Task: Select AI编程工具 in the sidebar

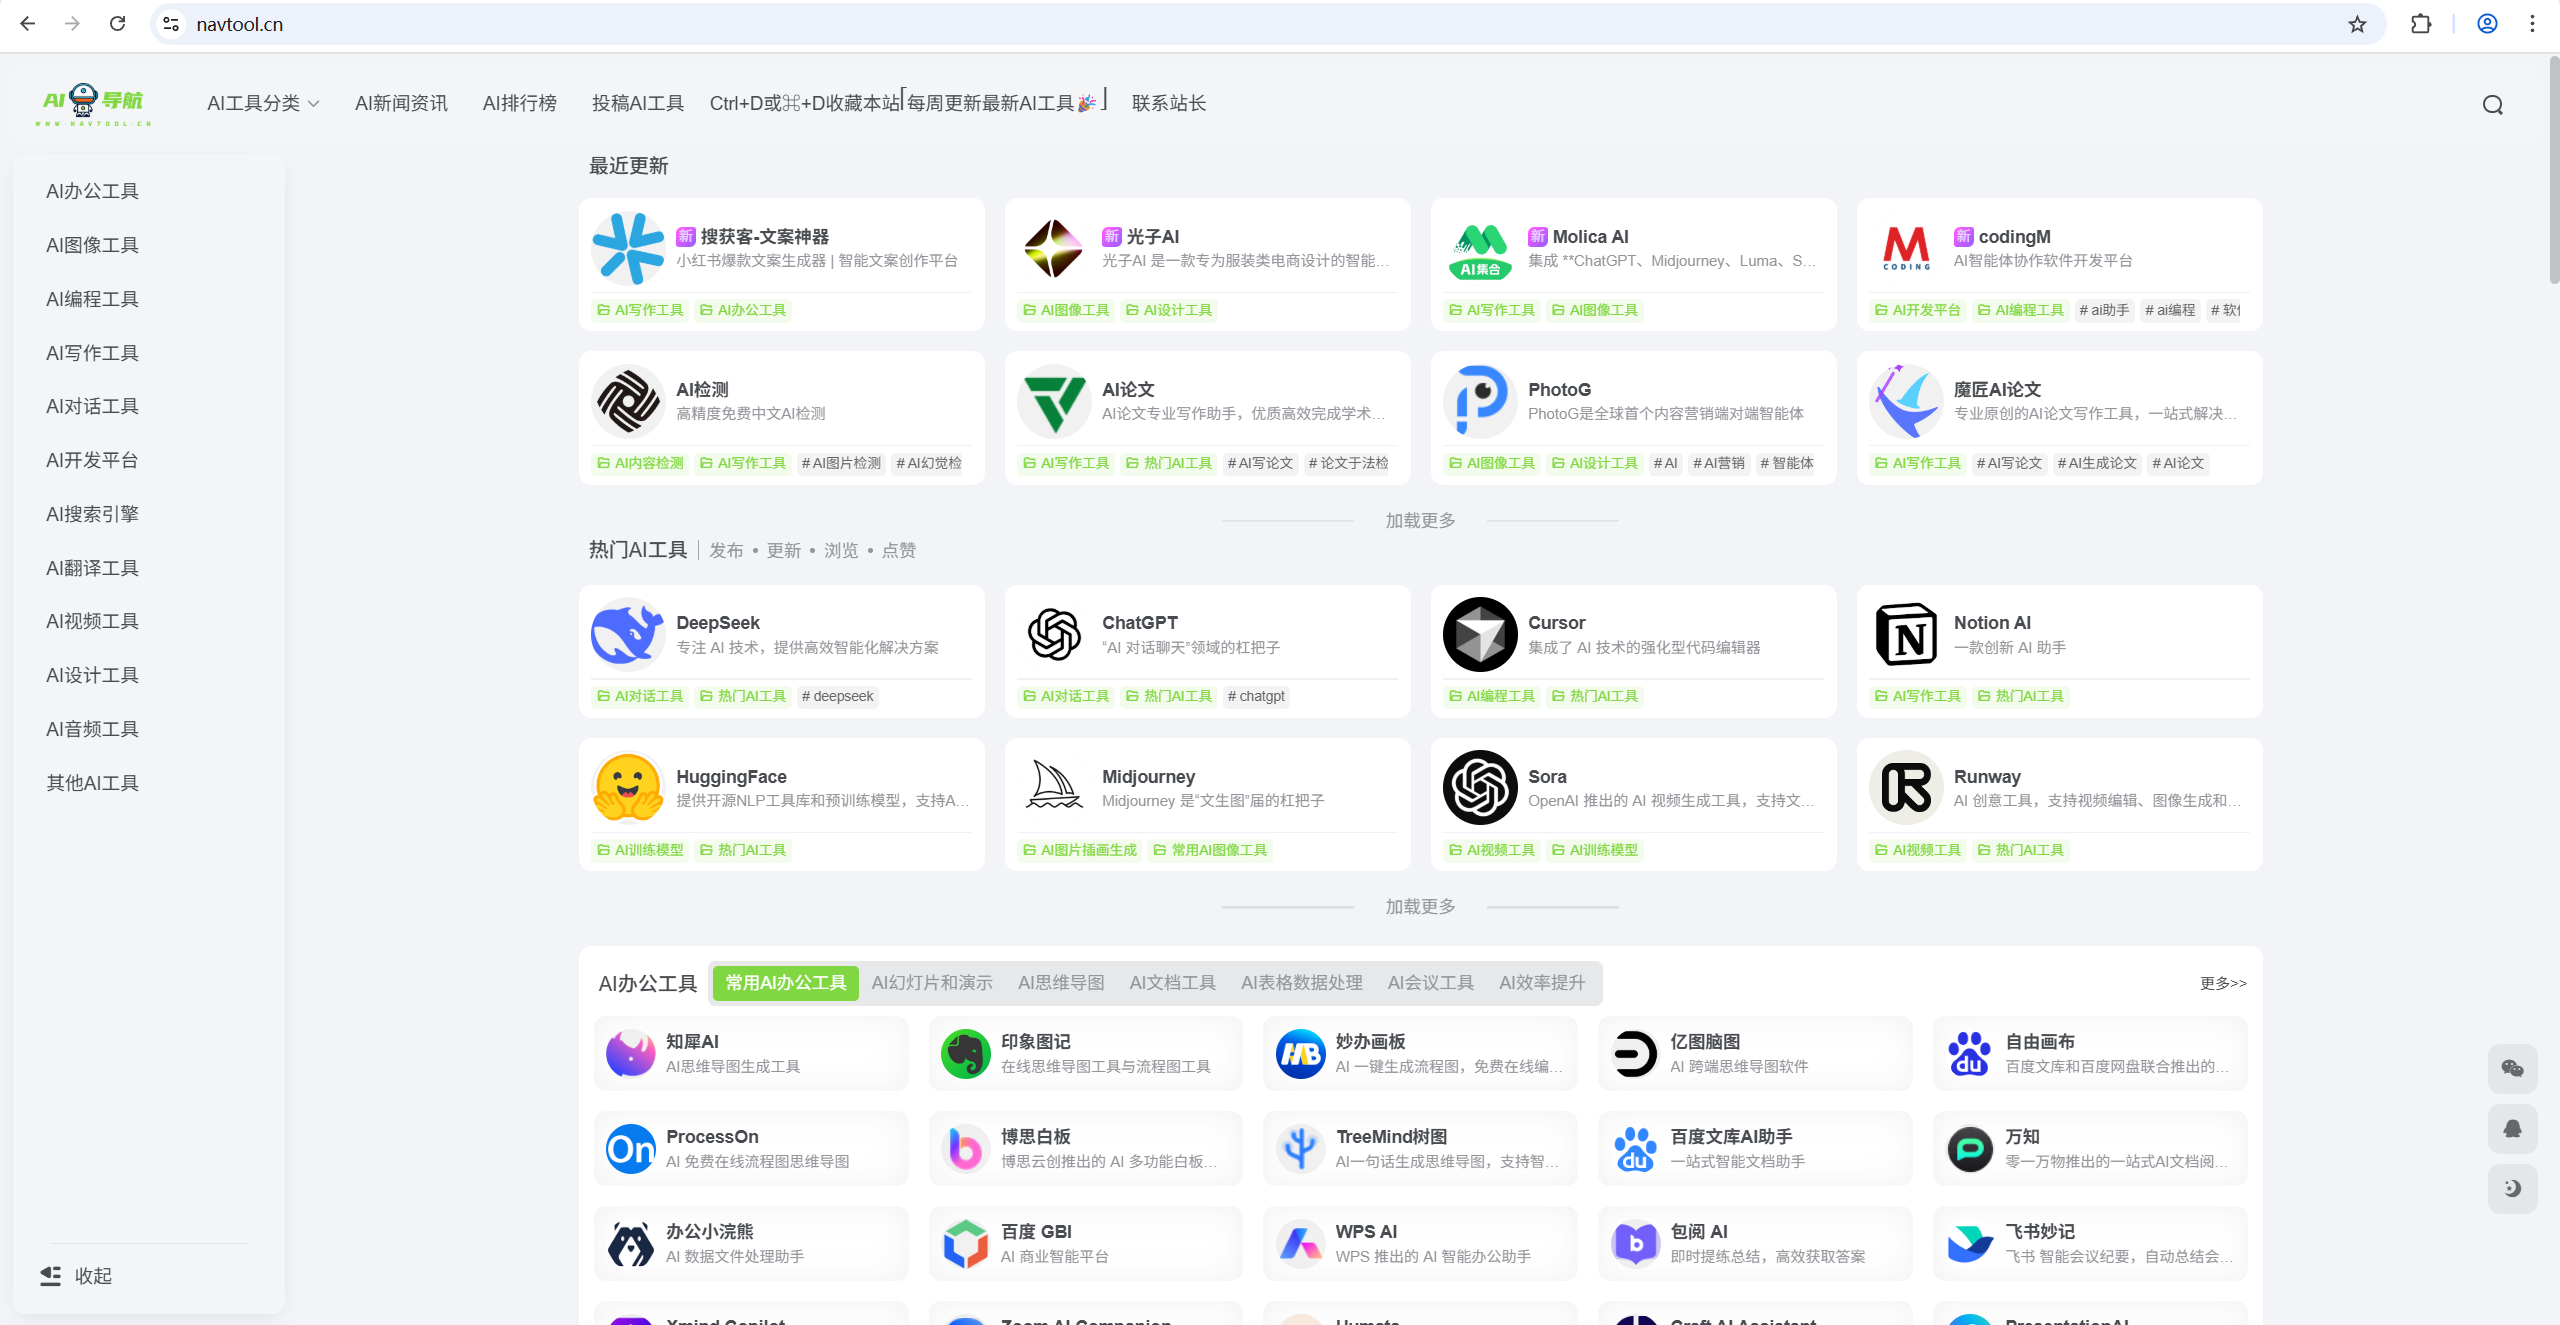Action: tap(92, 299)
